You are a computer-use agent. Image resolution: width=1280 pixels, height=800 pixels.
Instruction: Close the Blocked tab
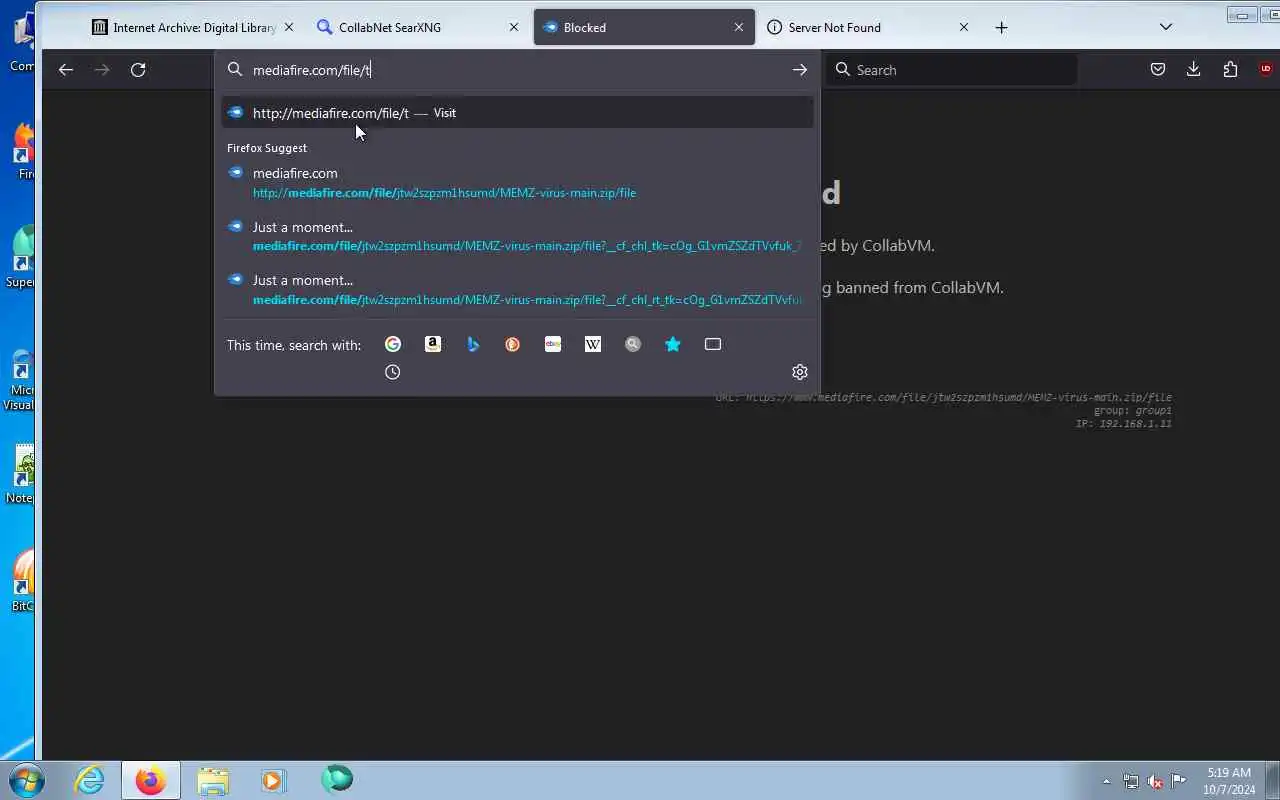(x=739, y=27)
